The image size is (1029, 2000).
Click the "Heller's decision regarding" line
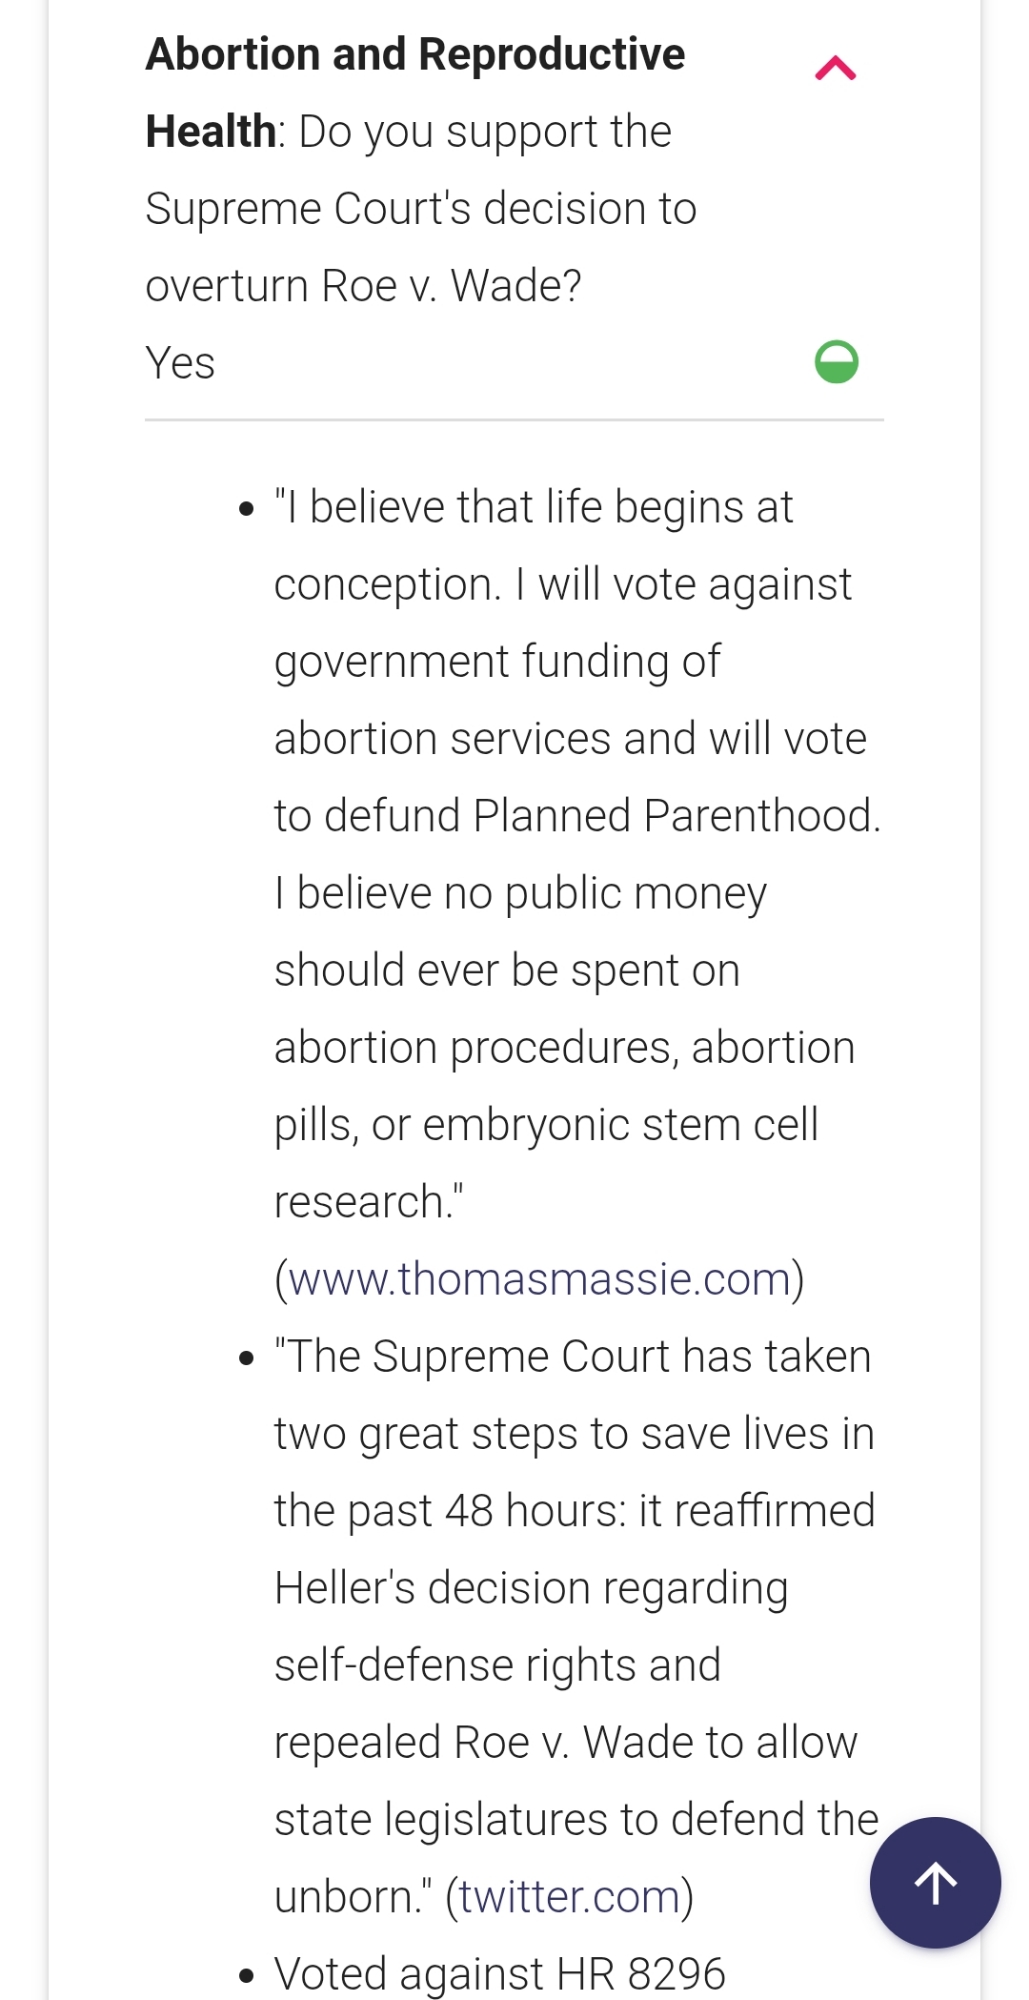point(531,1588)
